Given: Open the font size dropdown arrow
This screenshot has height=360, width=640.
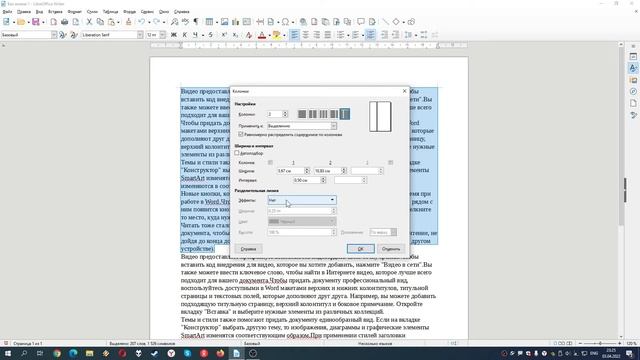Looking at the screenshot, I should [162, 35].
